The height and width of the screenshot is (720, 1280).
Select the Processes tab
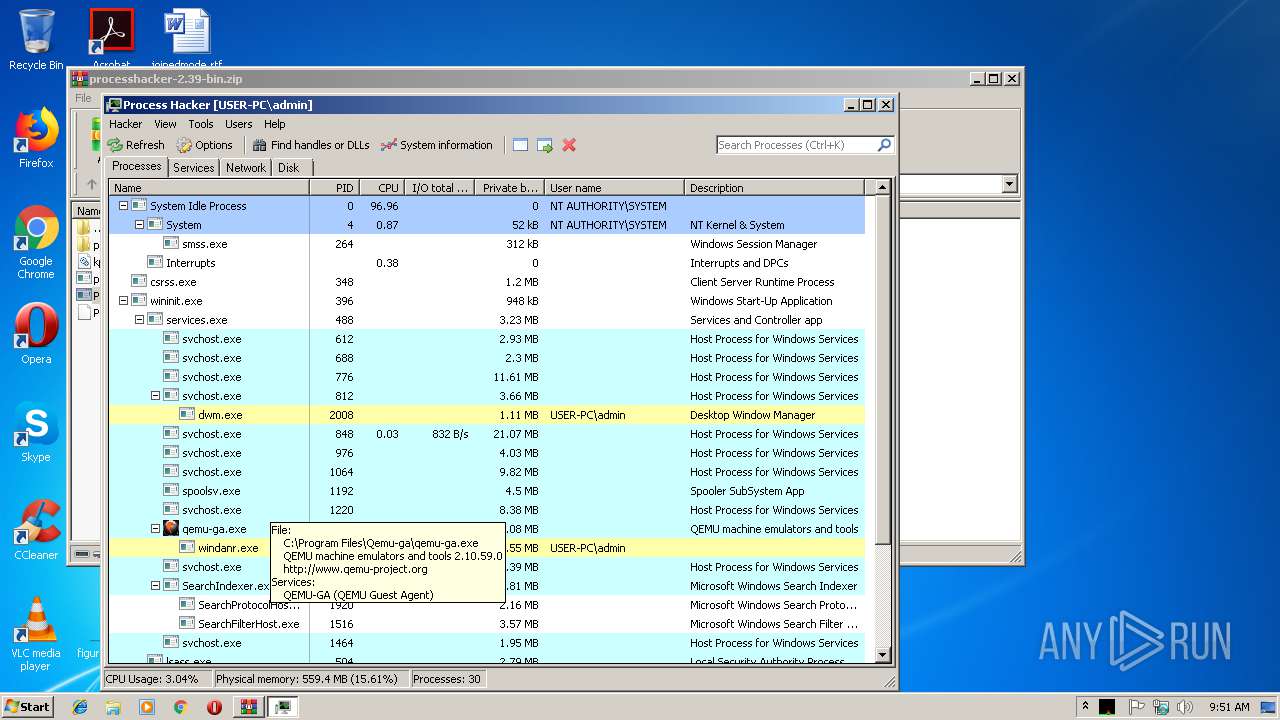point(137,167)
